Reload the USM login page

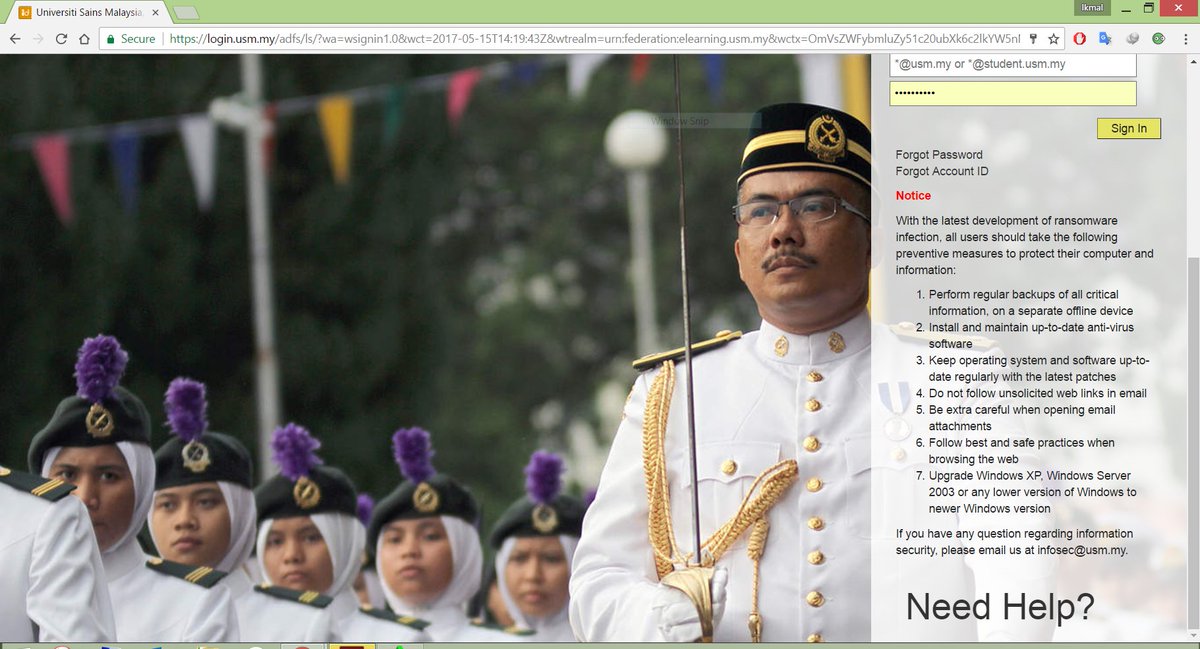coord(62,39)
